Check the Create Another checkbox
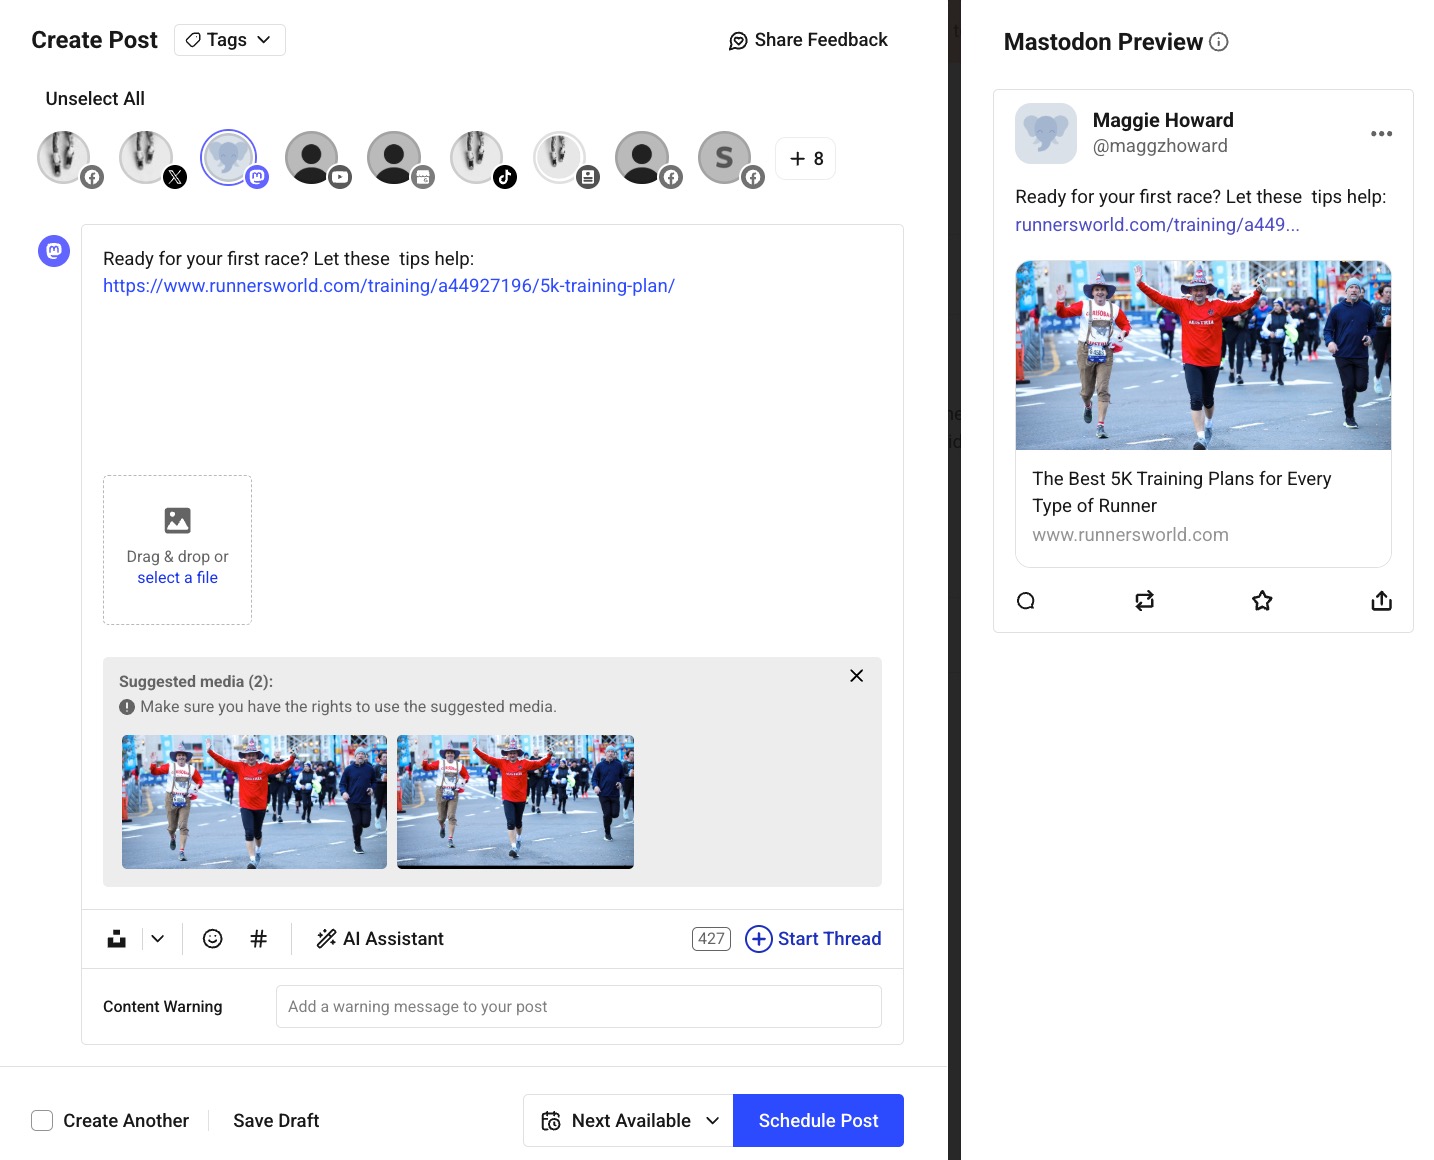The image size is (1434, 1160). (42, 1121)
